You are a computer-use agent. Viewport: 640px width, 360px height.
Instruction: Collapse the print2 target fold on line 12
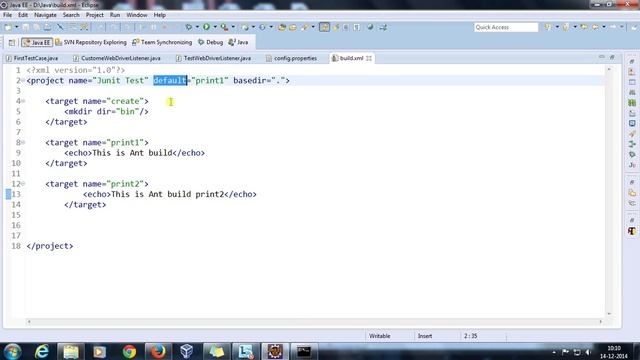pos(23,184)
